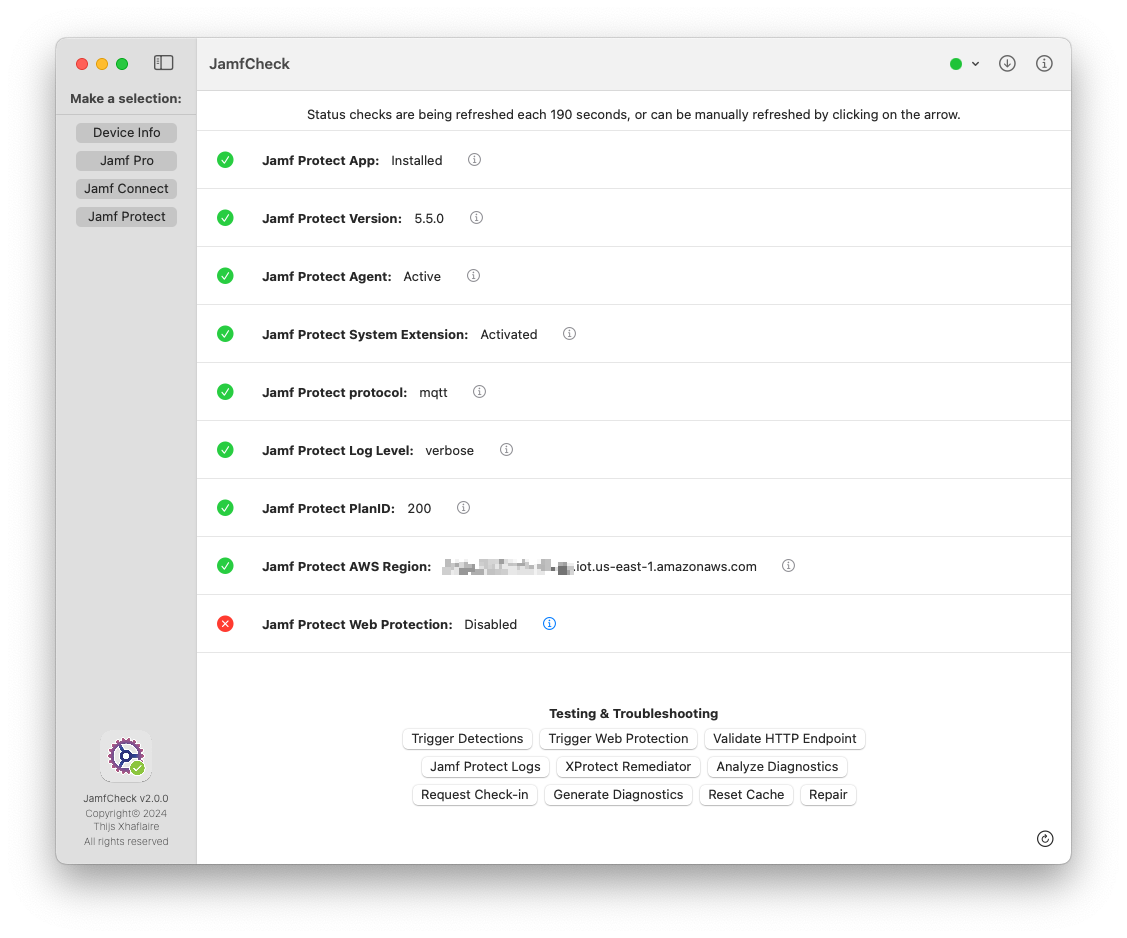Click the Validate HTTP Endpoint button
Screen dimensions: 1127x938
[784, 738]
